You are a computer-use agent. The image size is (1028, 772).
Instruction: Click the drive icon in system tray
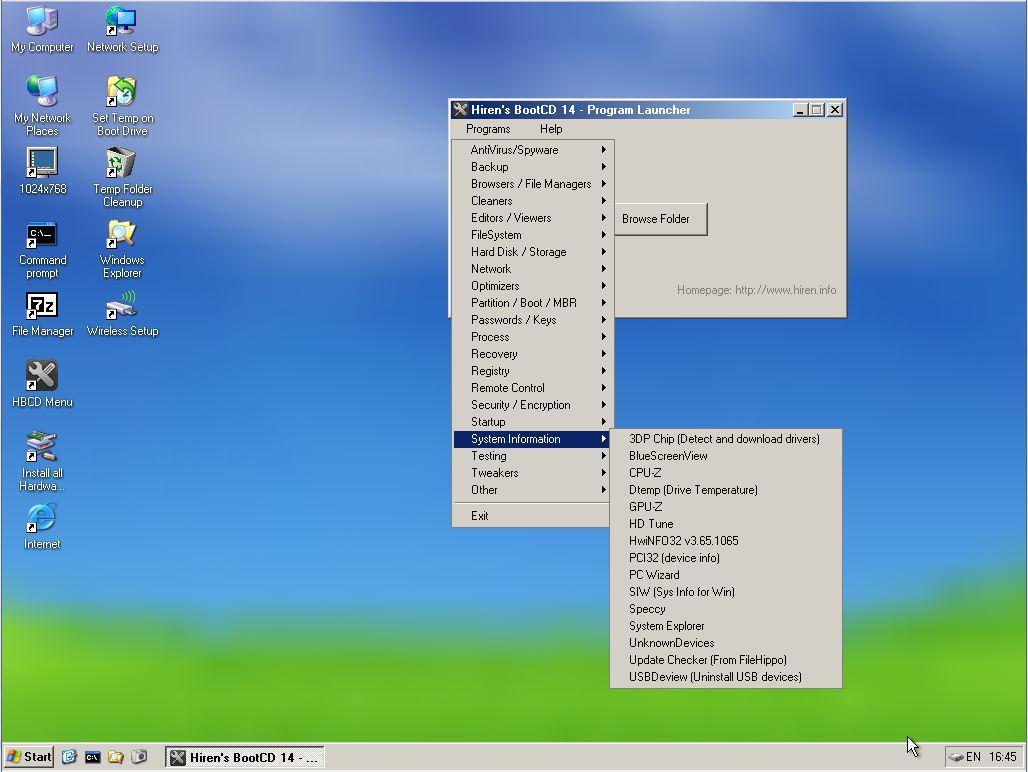click(956, 757)
